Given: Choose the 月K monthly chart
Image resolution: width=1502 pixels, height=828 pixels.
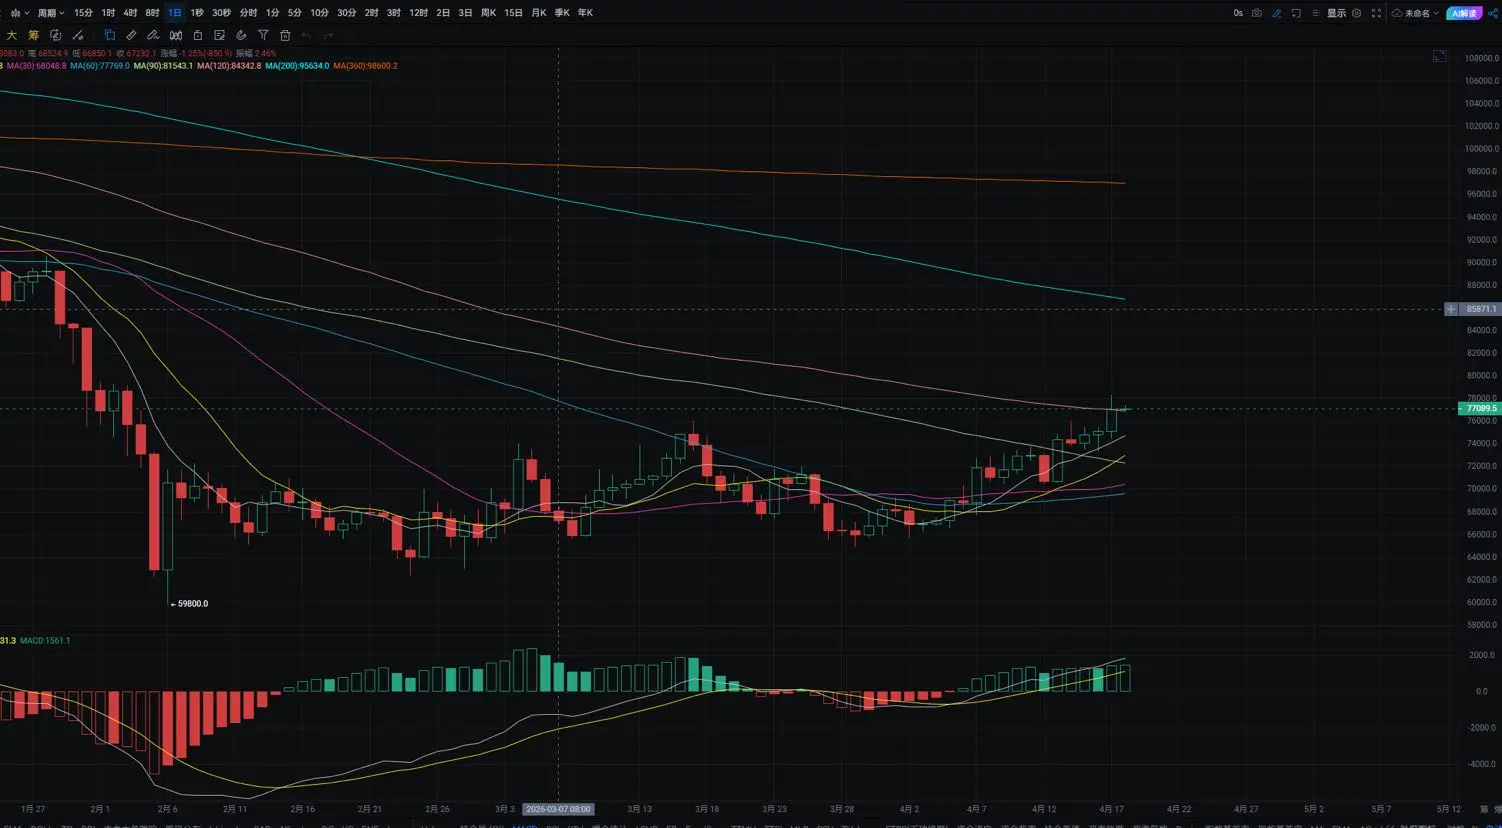Looking at the screenshot, I should point(538,13).
